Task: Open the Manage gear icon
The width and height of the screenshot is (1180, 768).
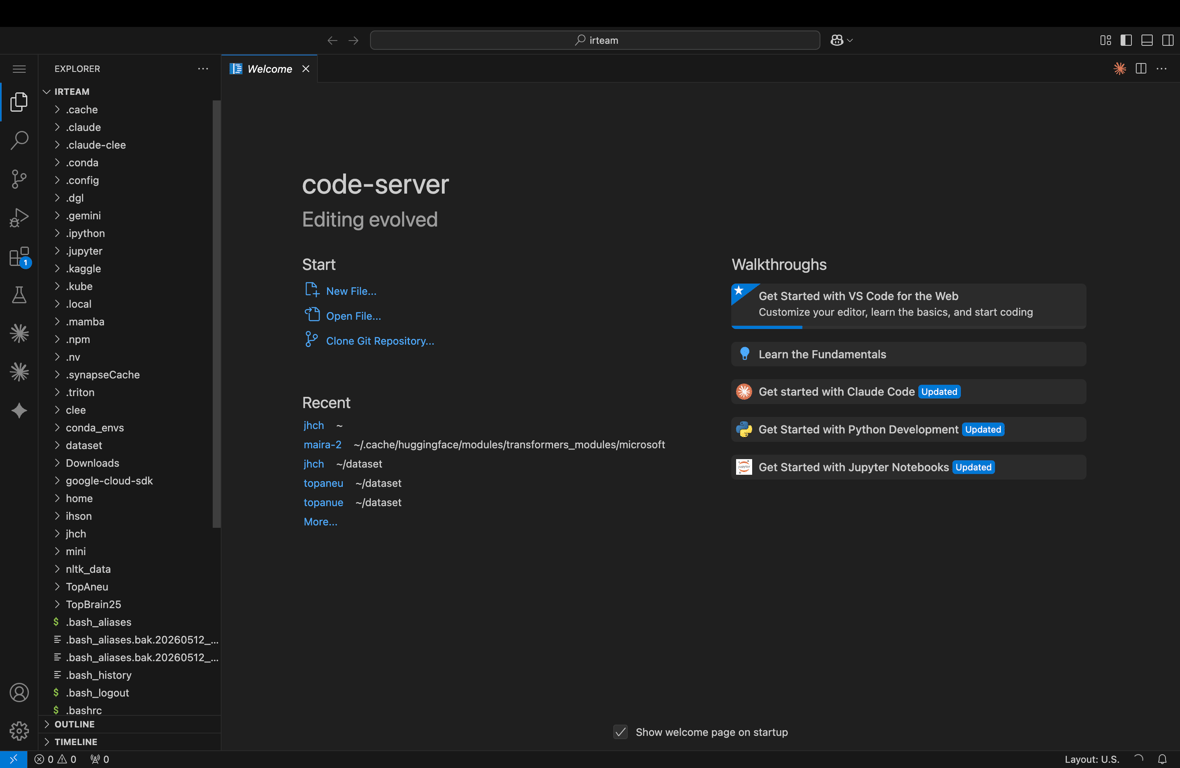Action: pos(19,730)
